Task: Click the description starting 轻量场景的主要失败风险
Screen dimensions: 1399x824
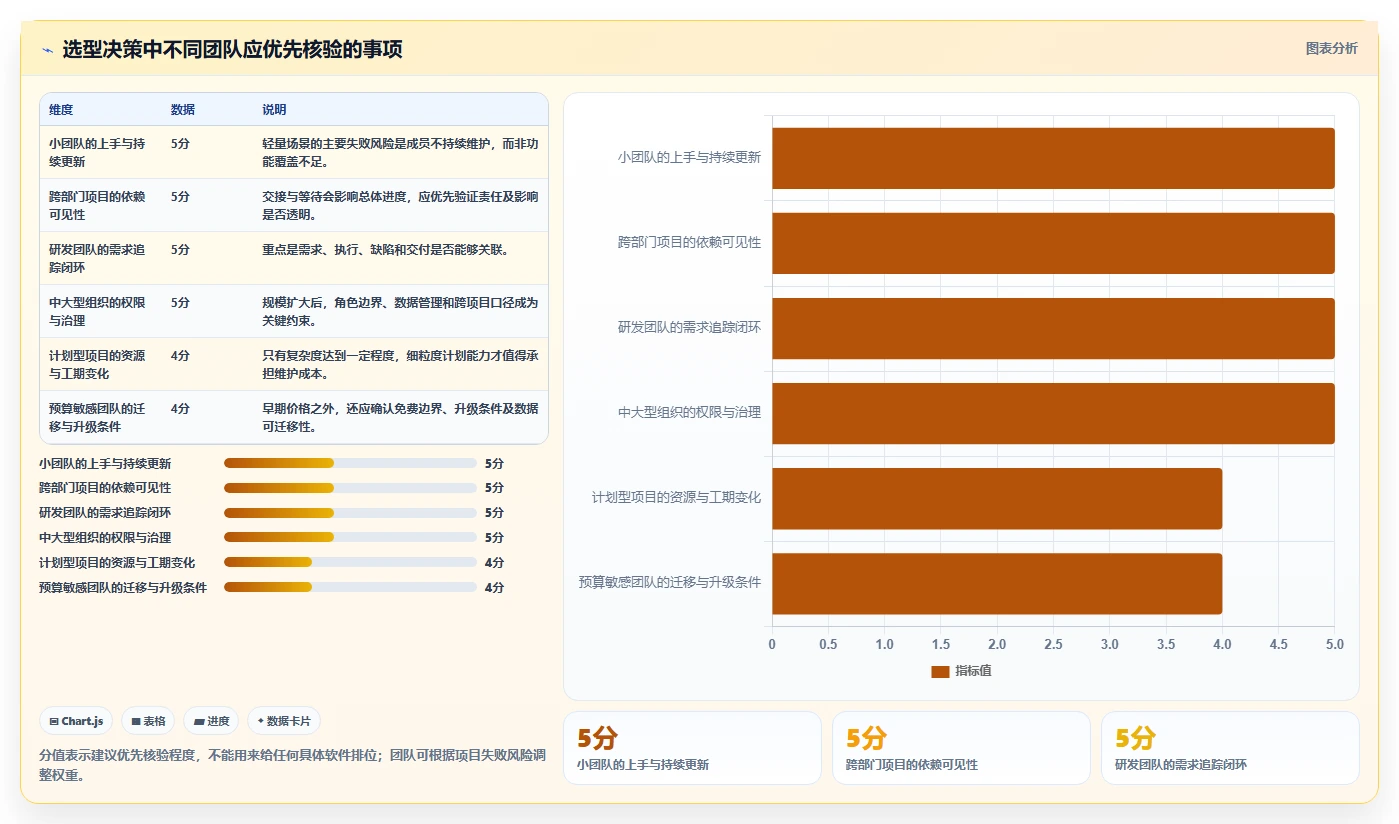Action: pos(400,152)
